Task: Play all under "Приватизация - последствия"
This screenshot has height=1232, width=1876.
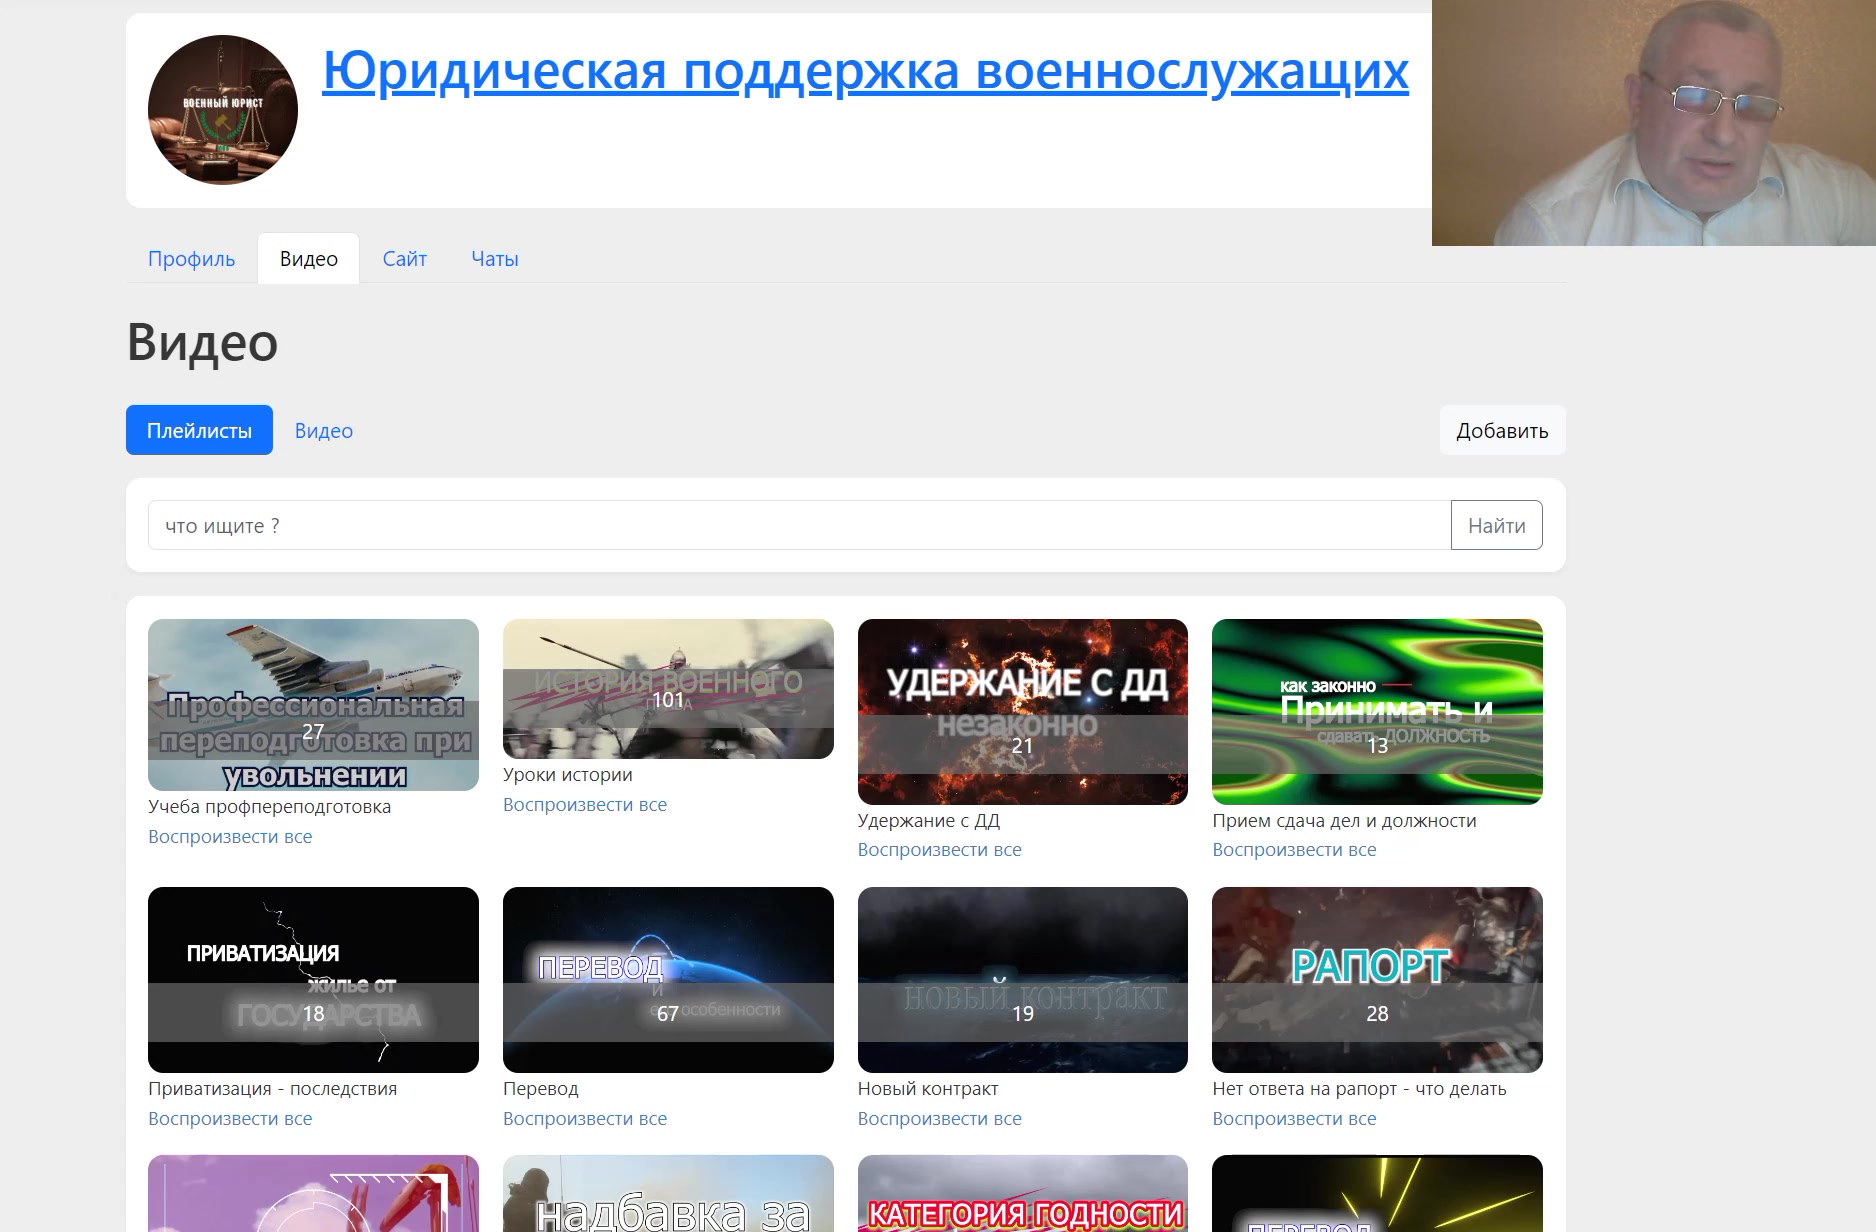Action: pyautogui.click(x=230, y=1119)
